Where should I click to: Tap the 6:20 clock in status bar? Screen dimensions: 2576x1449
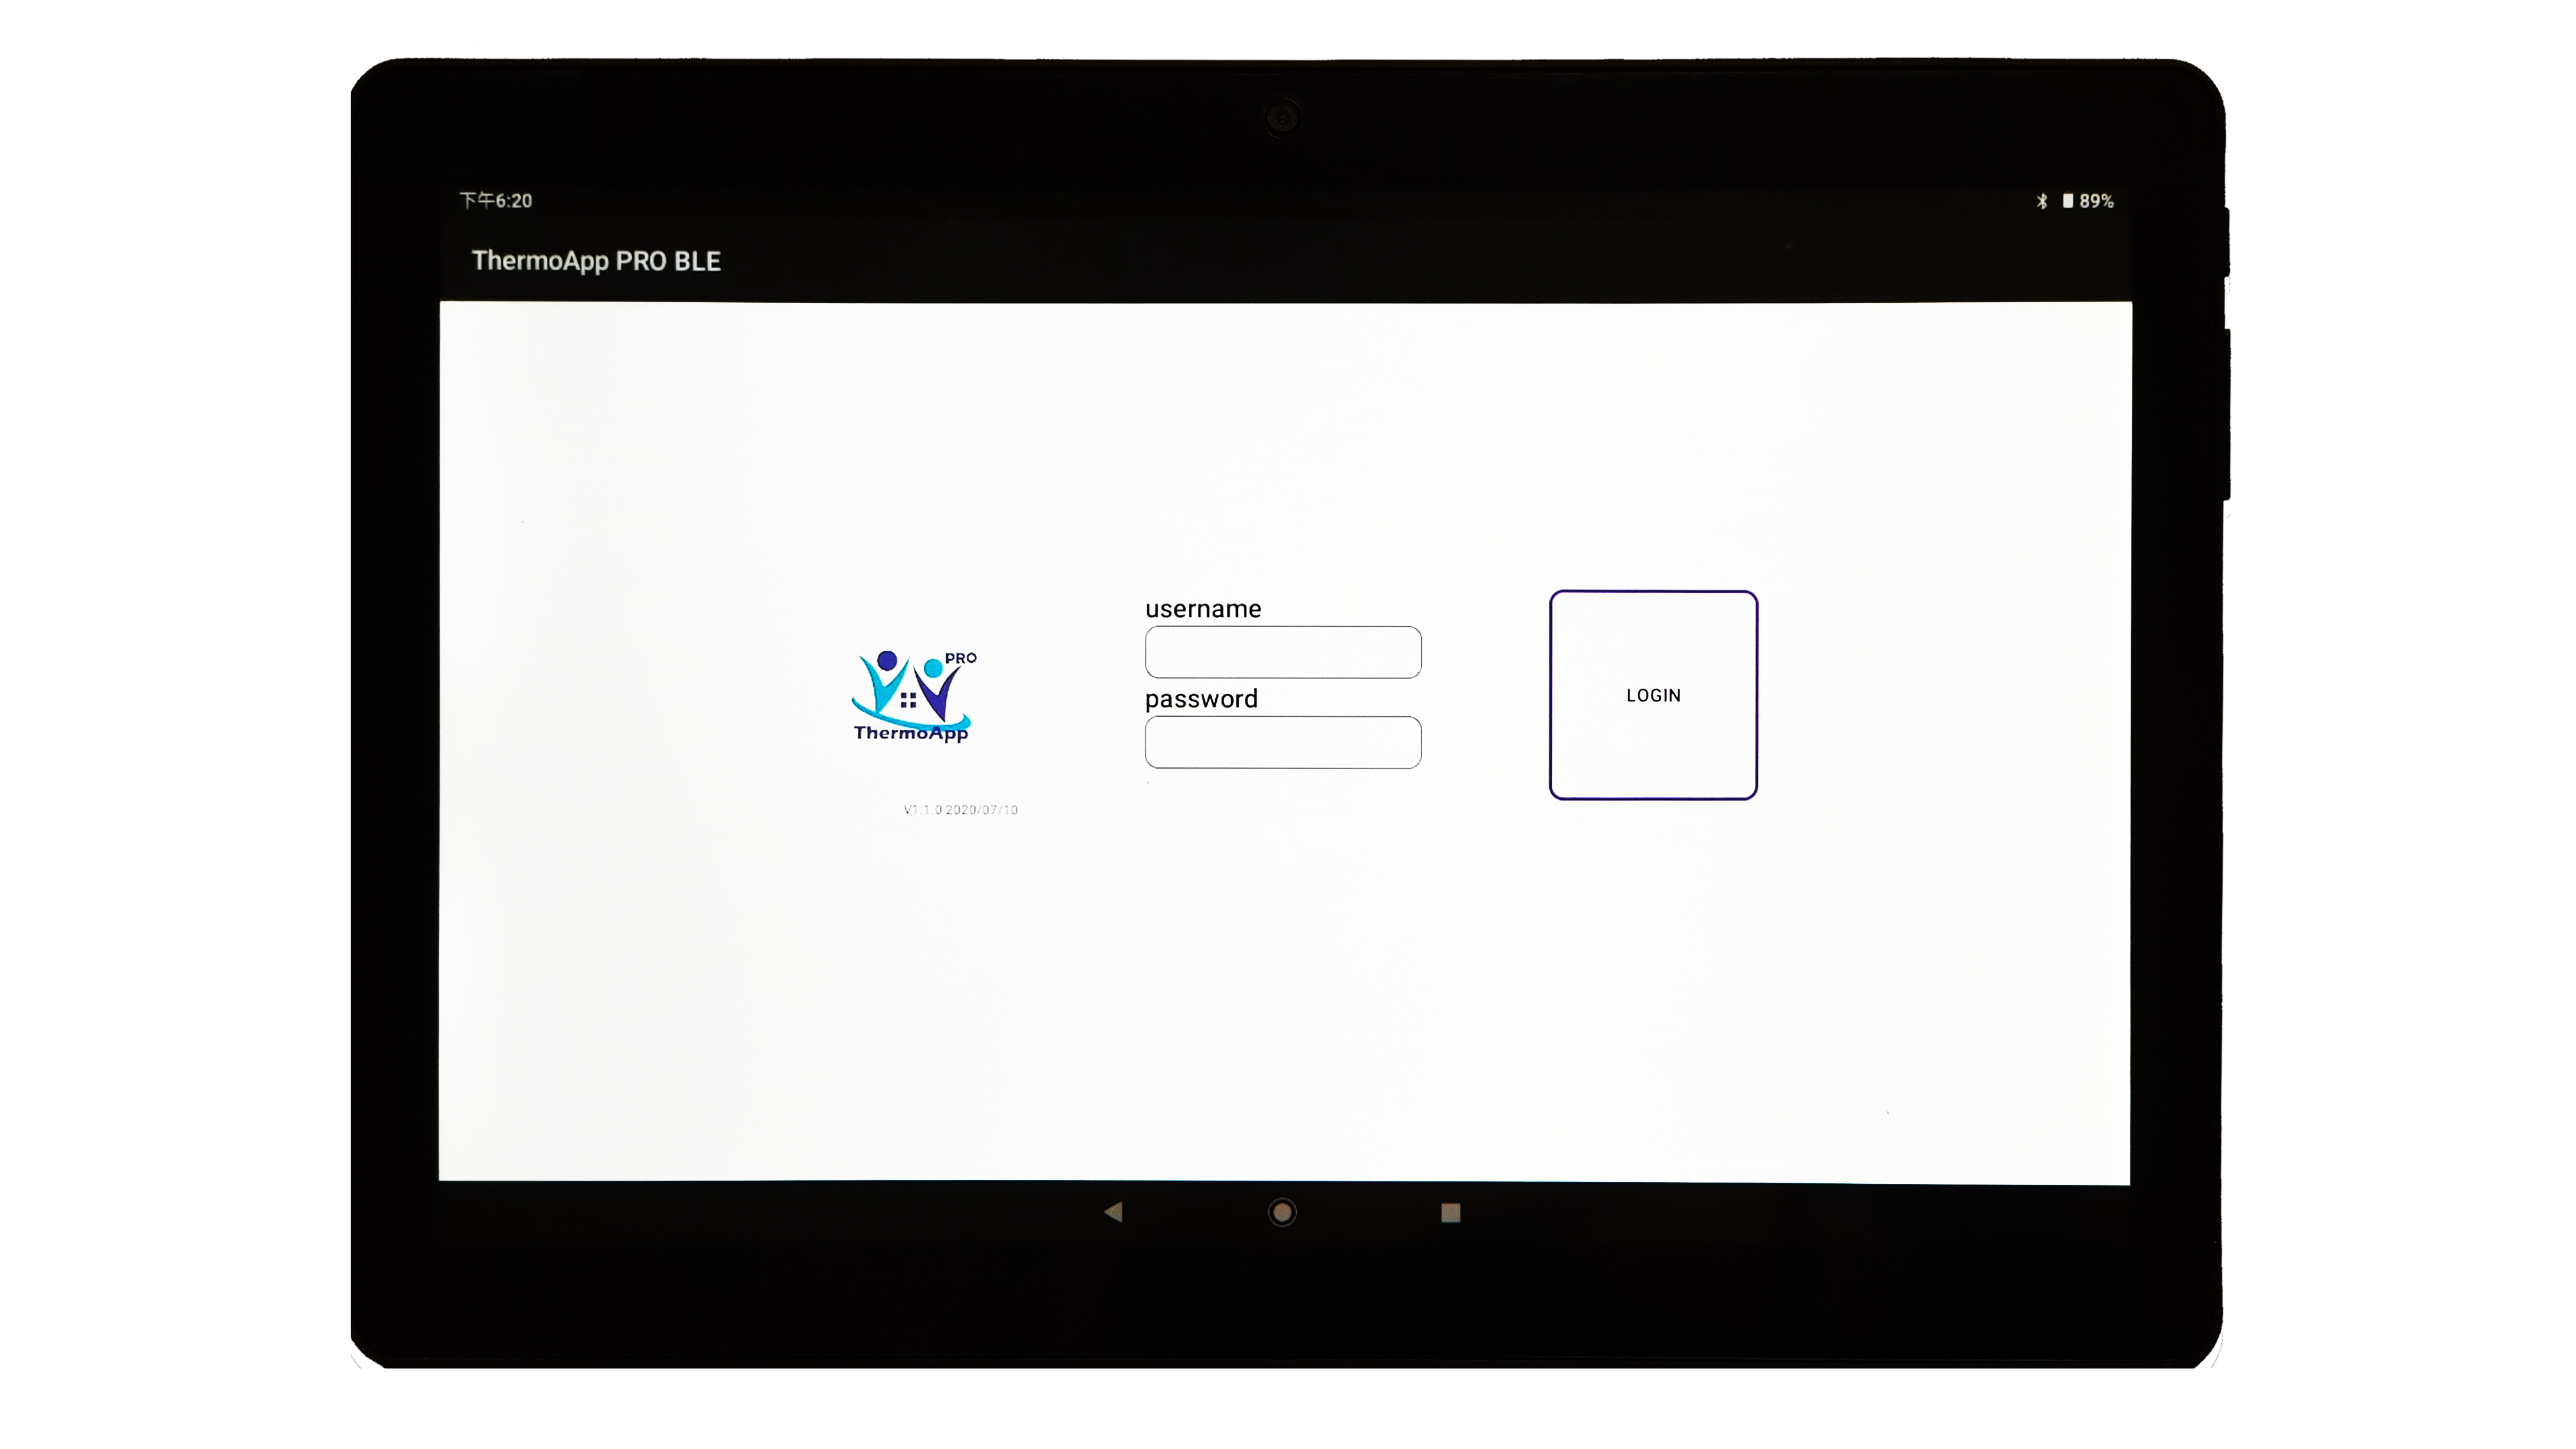point(496,201)
